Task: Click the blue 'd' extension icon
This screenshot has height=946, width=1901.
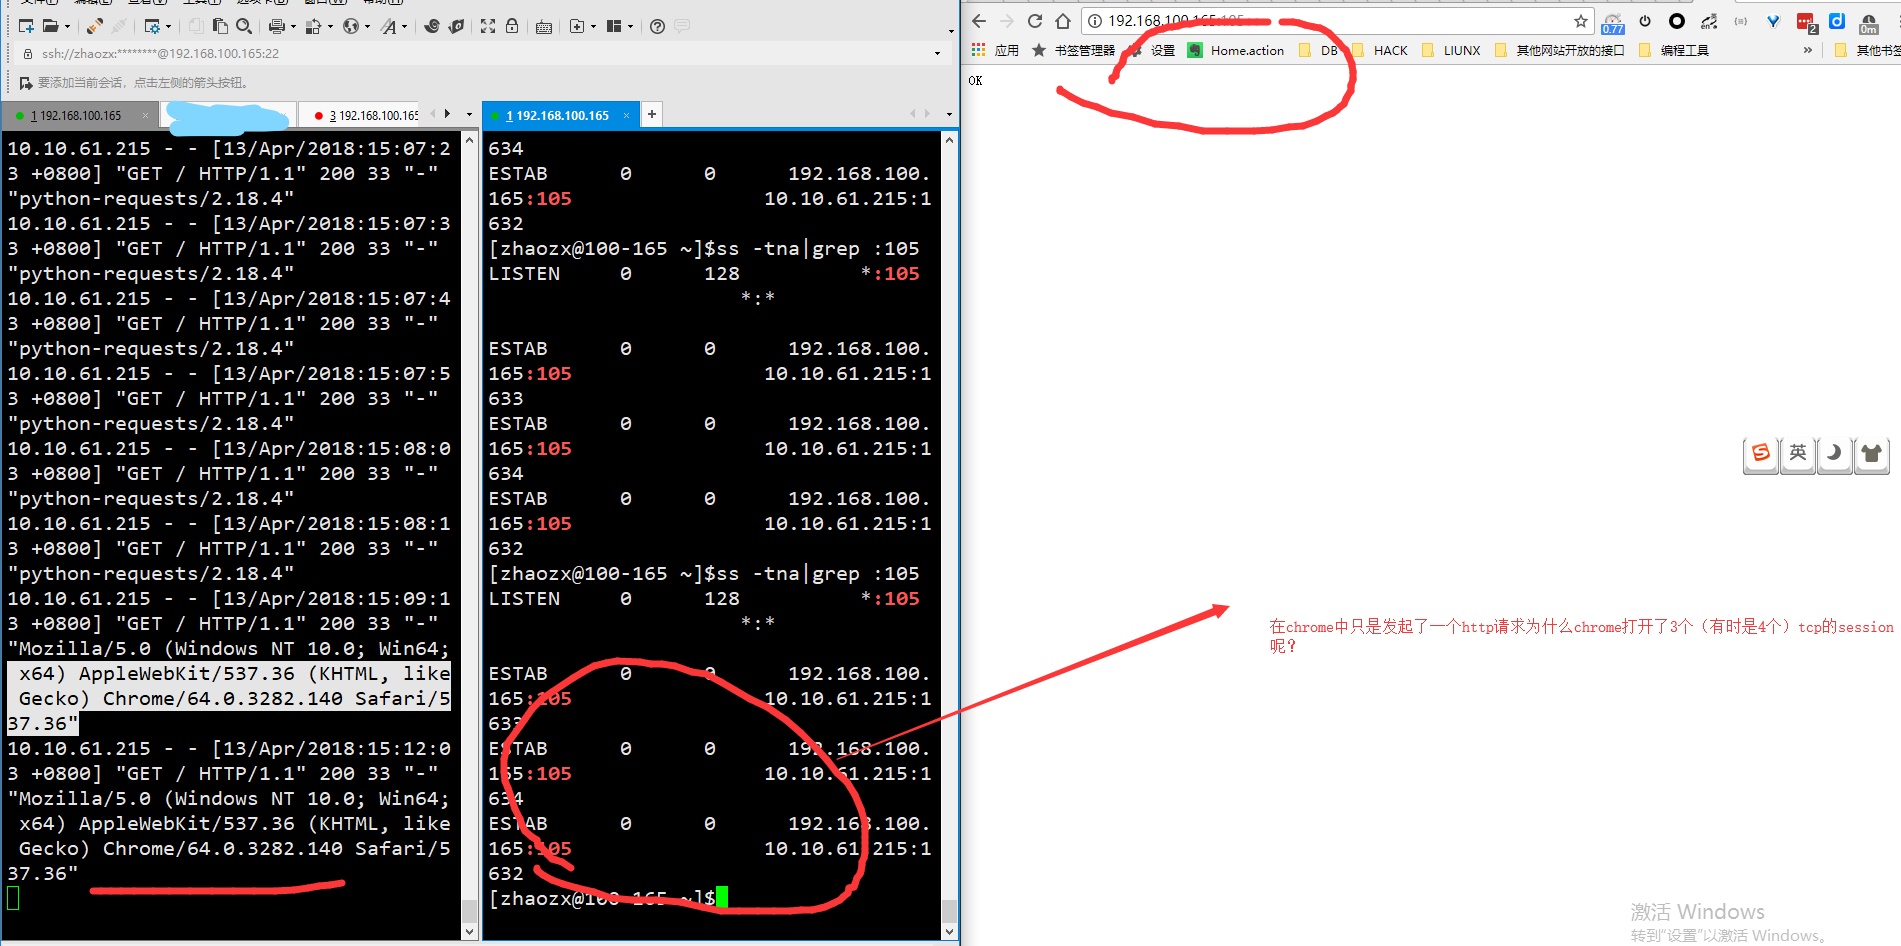Action: (x=1837, y=21)
